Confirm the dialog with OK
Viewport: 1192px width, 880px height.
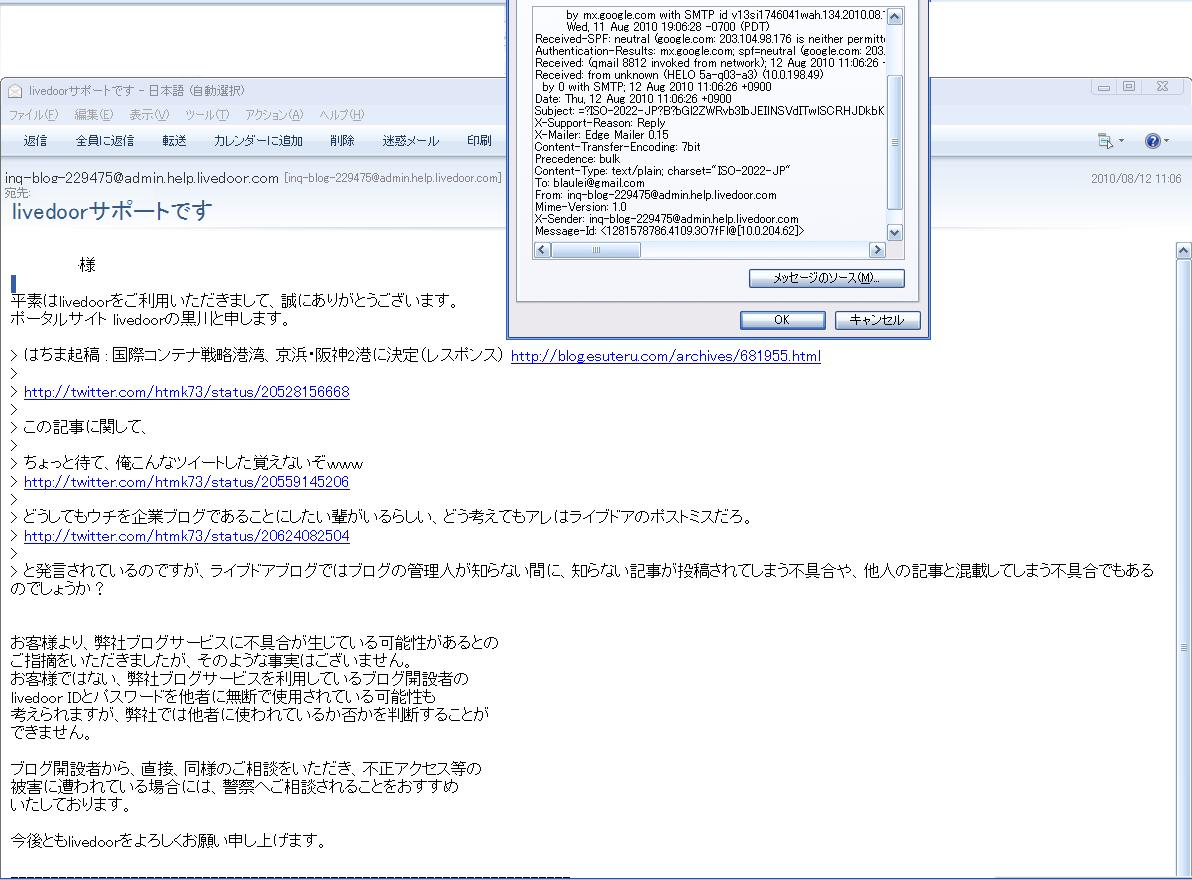point(782,320)
